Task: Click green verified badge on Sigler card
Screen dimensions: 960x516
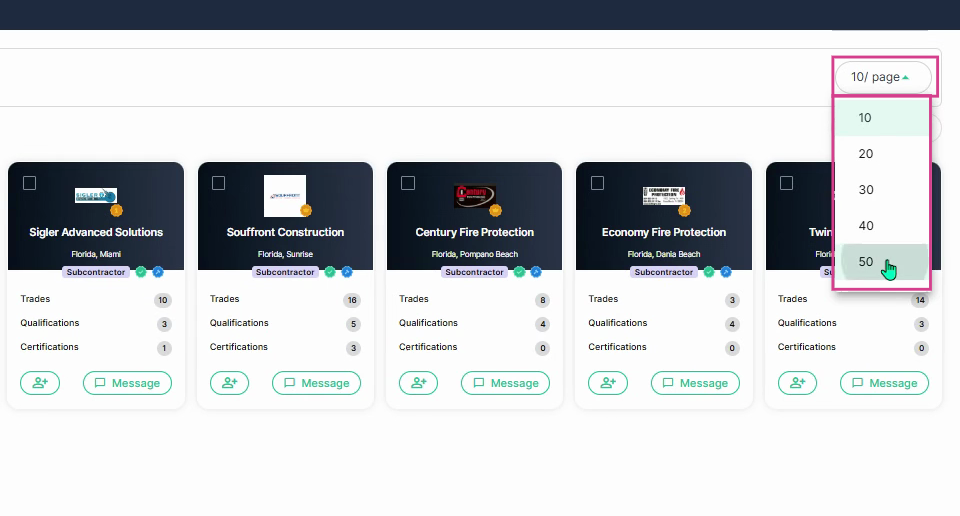Action: (x=141, y=272)
